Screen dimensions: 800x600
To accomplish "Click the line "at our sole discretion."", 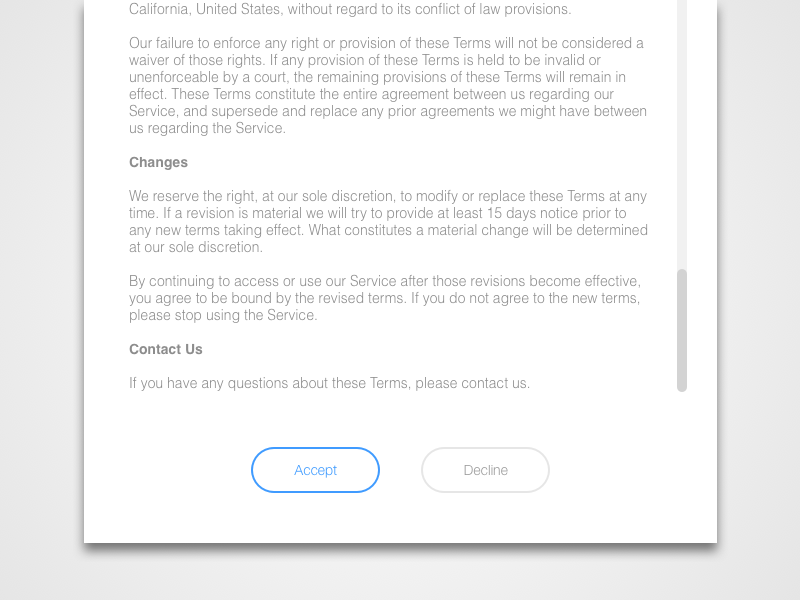I will point(196,247).
